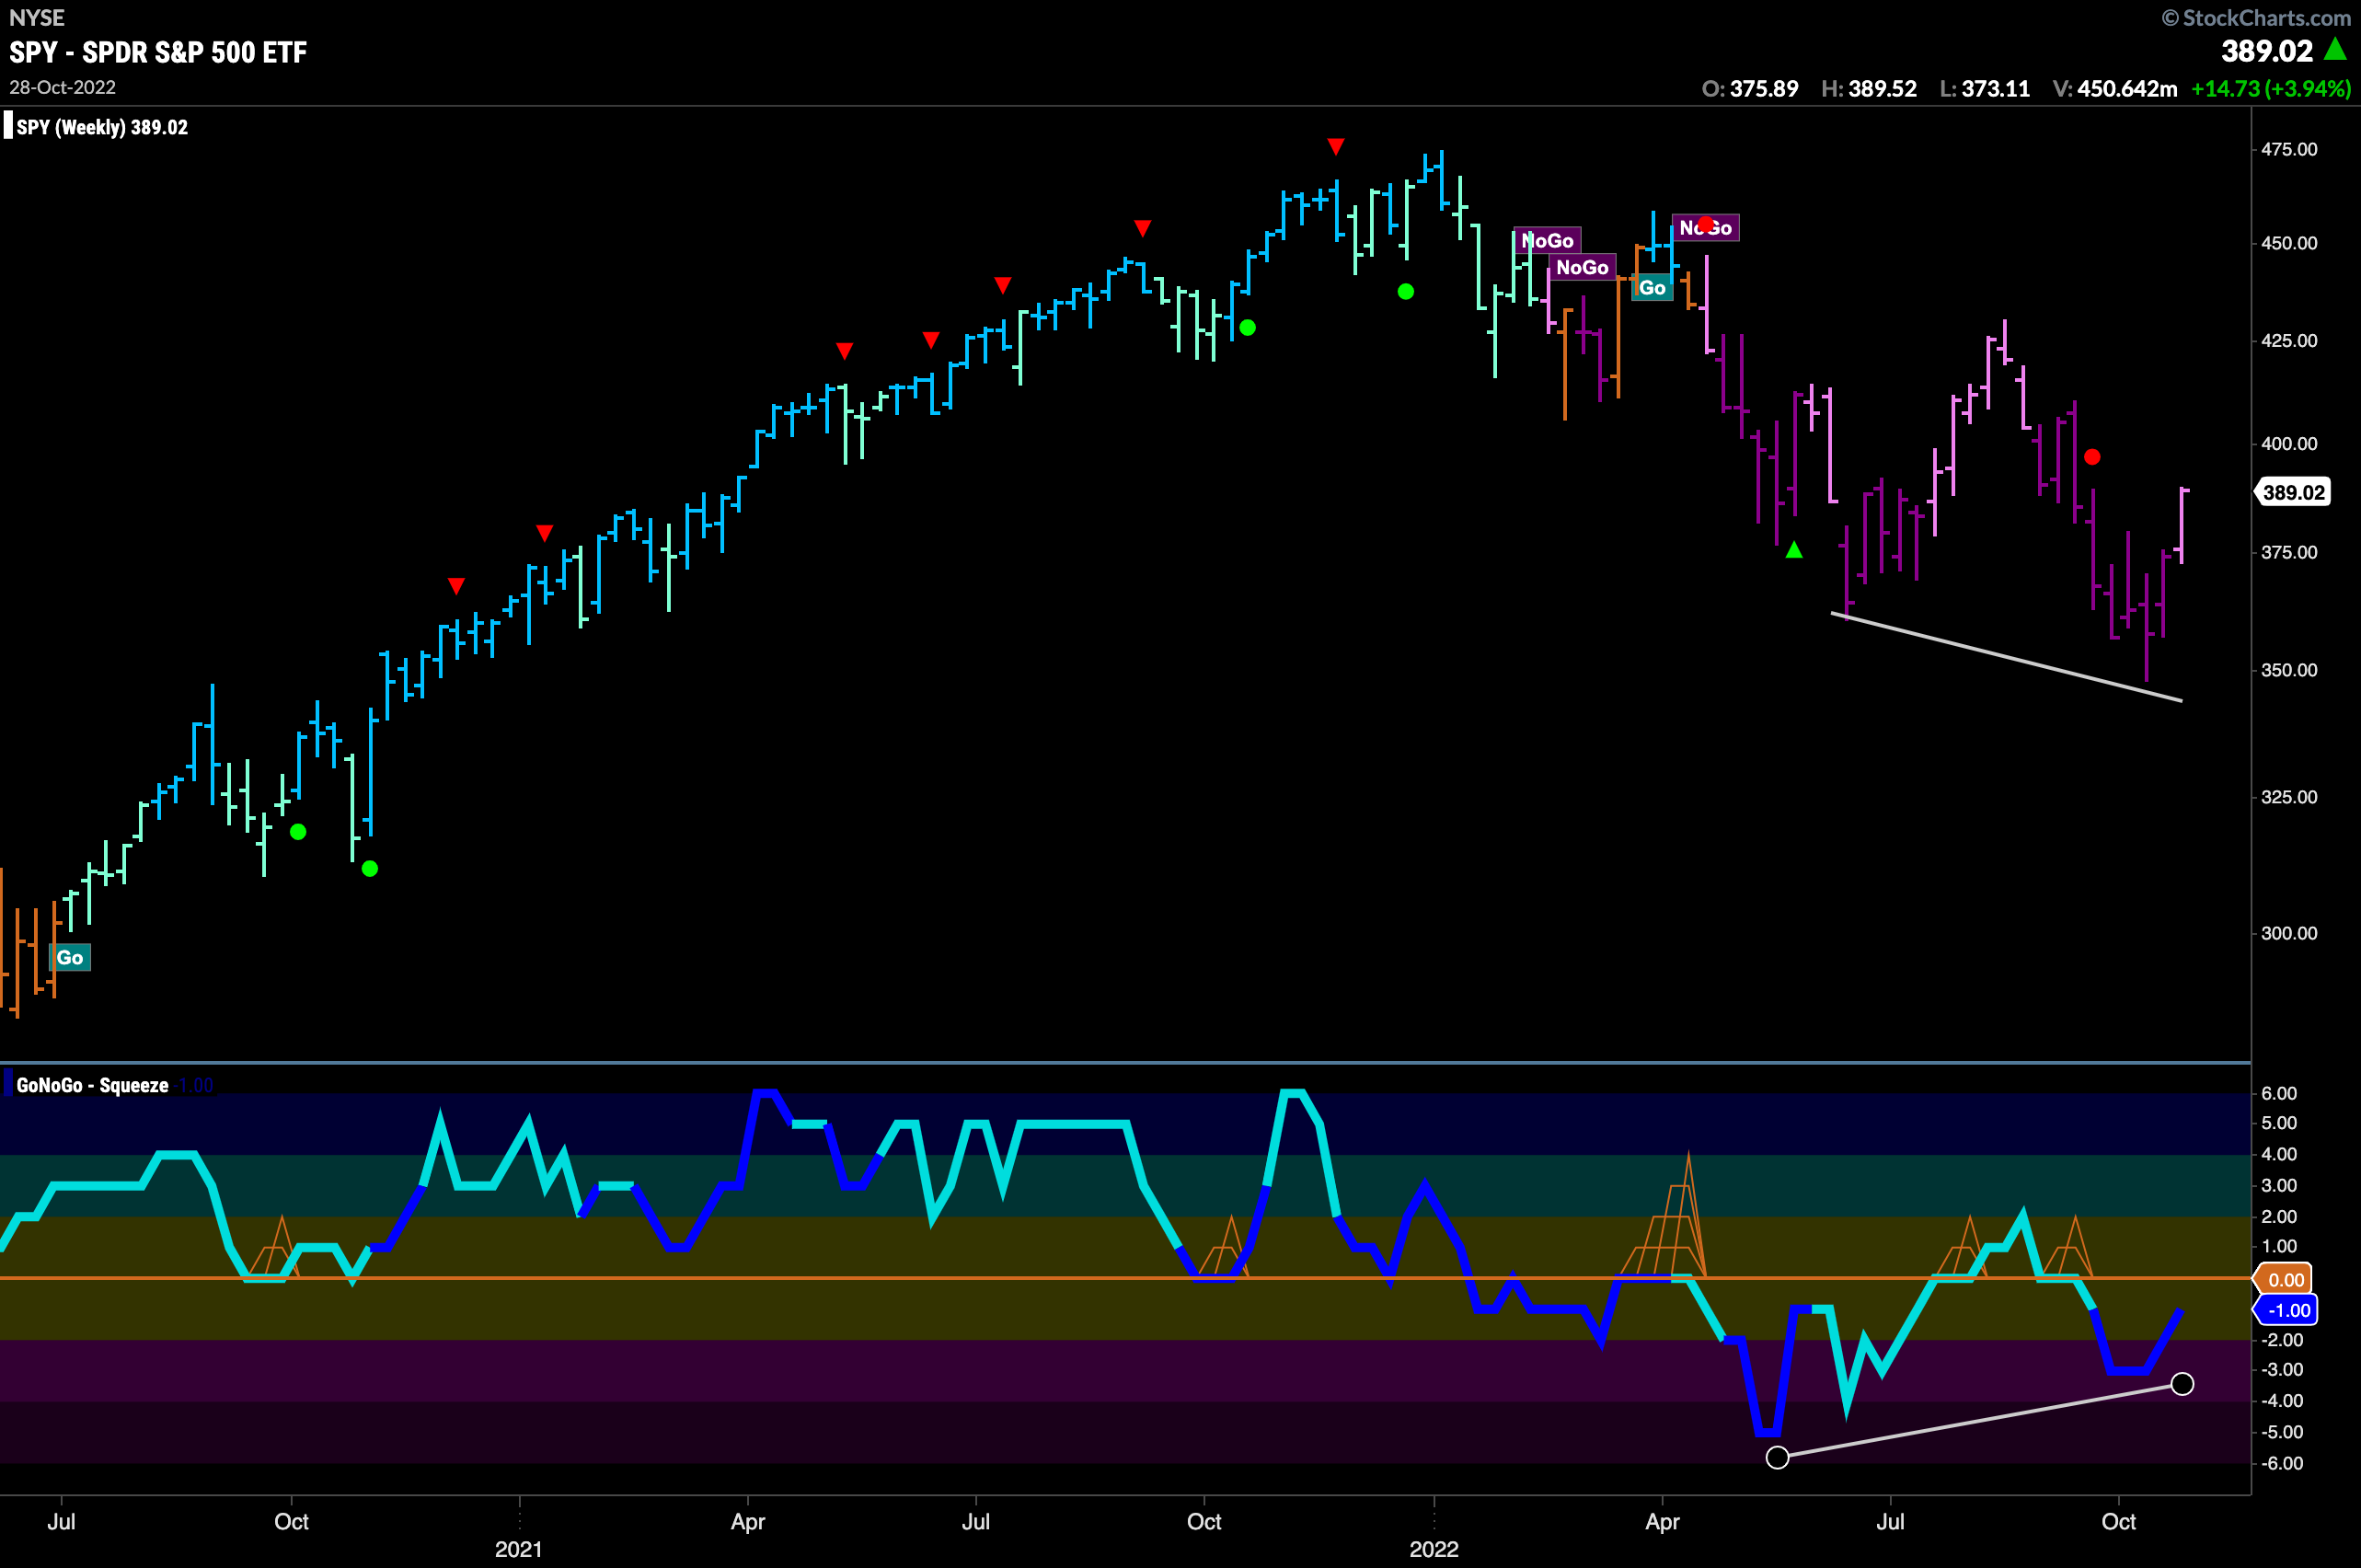Click the 'GoNoGo - Squeeze' indicator label
Screen dimensions: 2361x1568
92,1085
